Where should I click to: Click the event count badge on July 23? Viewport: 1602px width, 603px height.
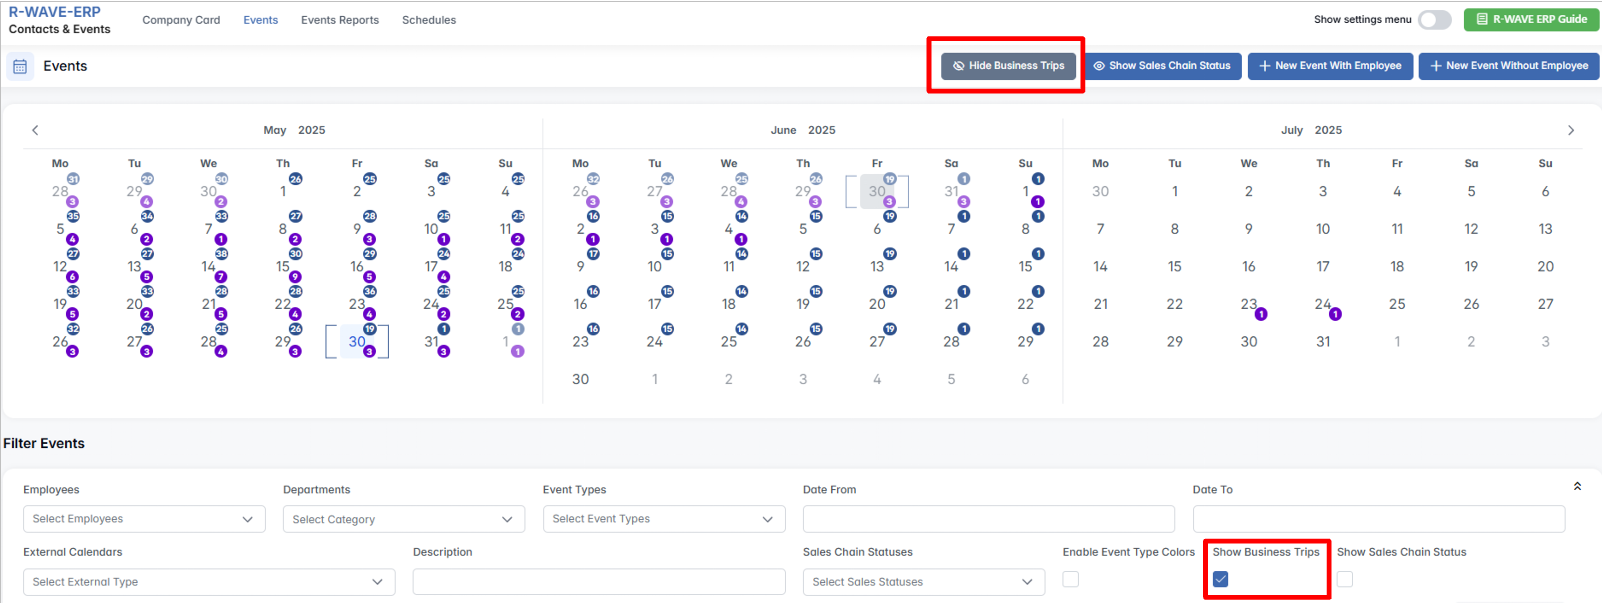click(x=1261, y=314)
